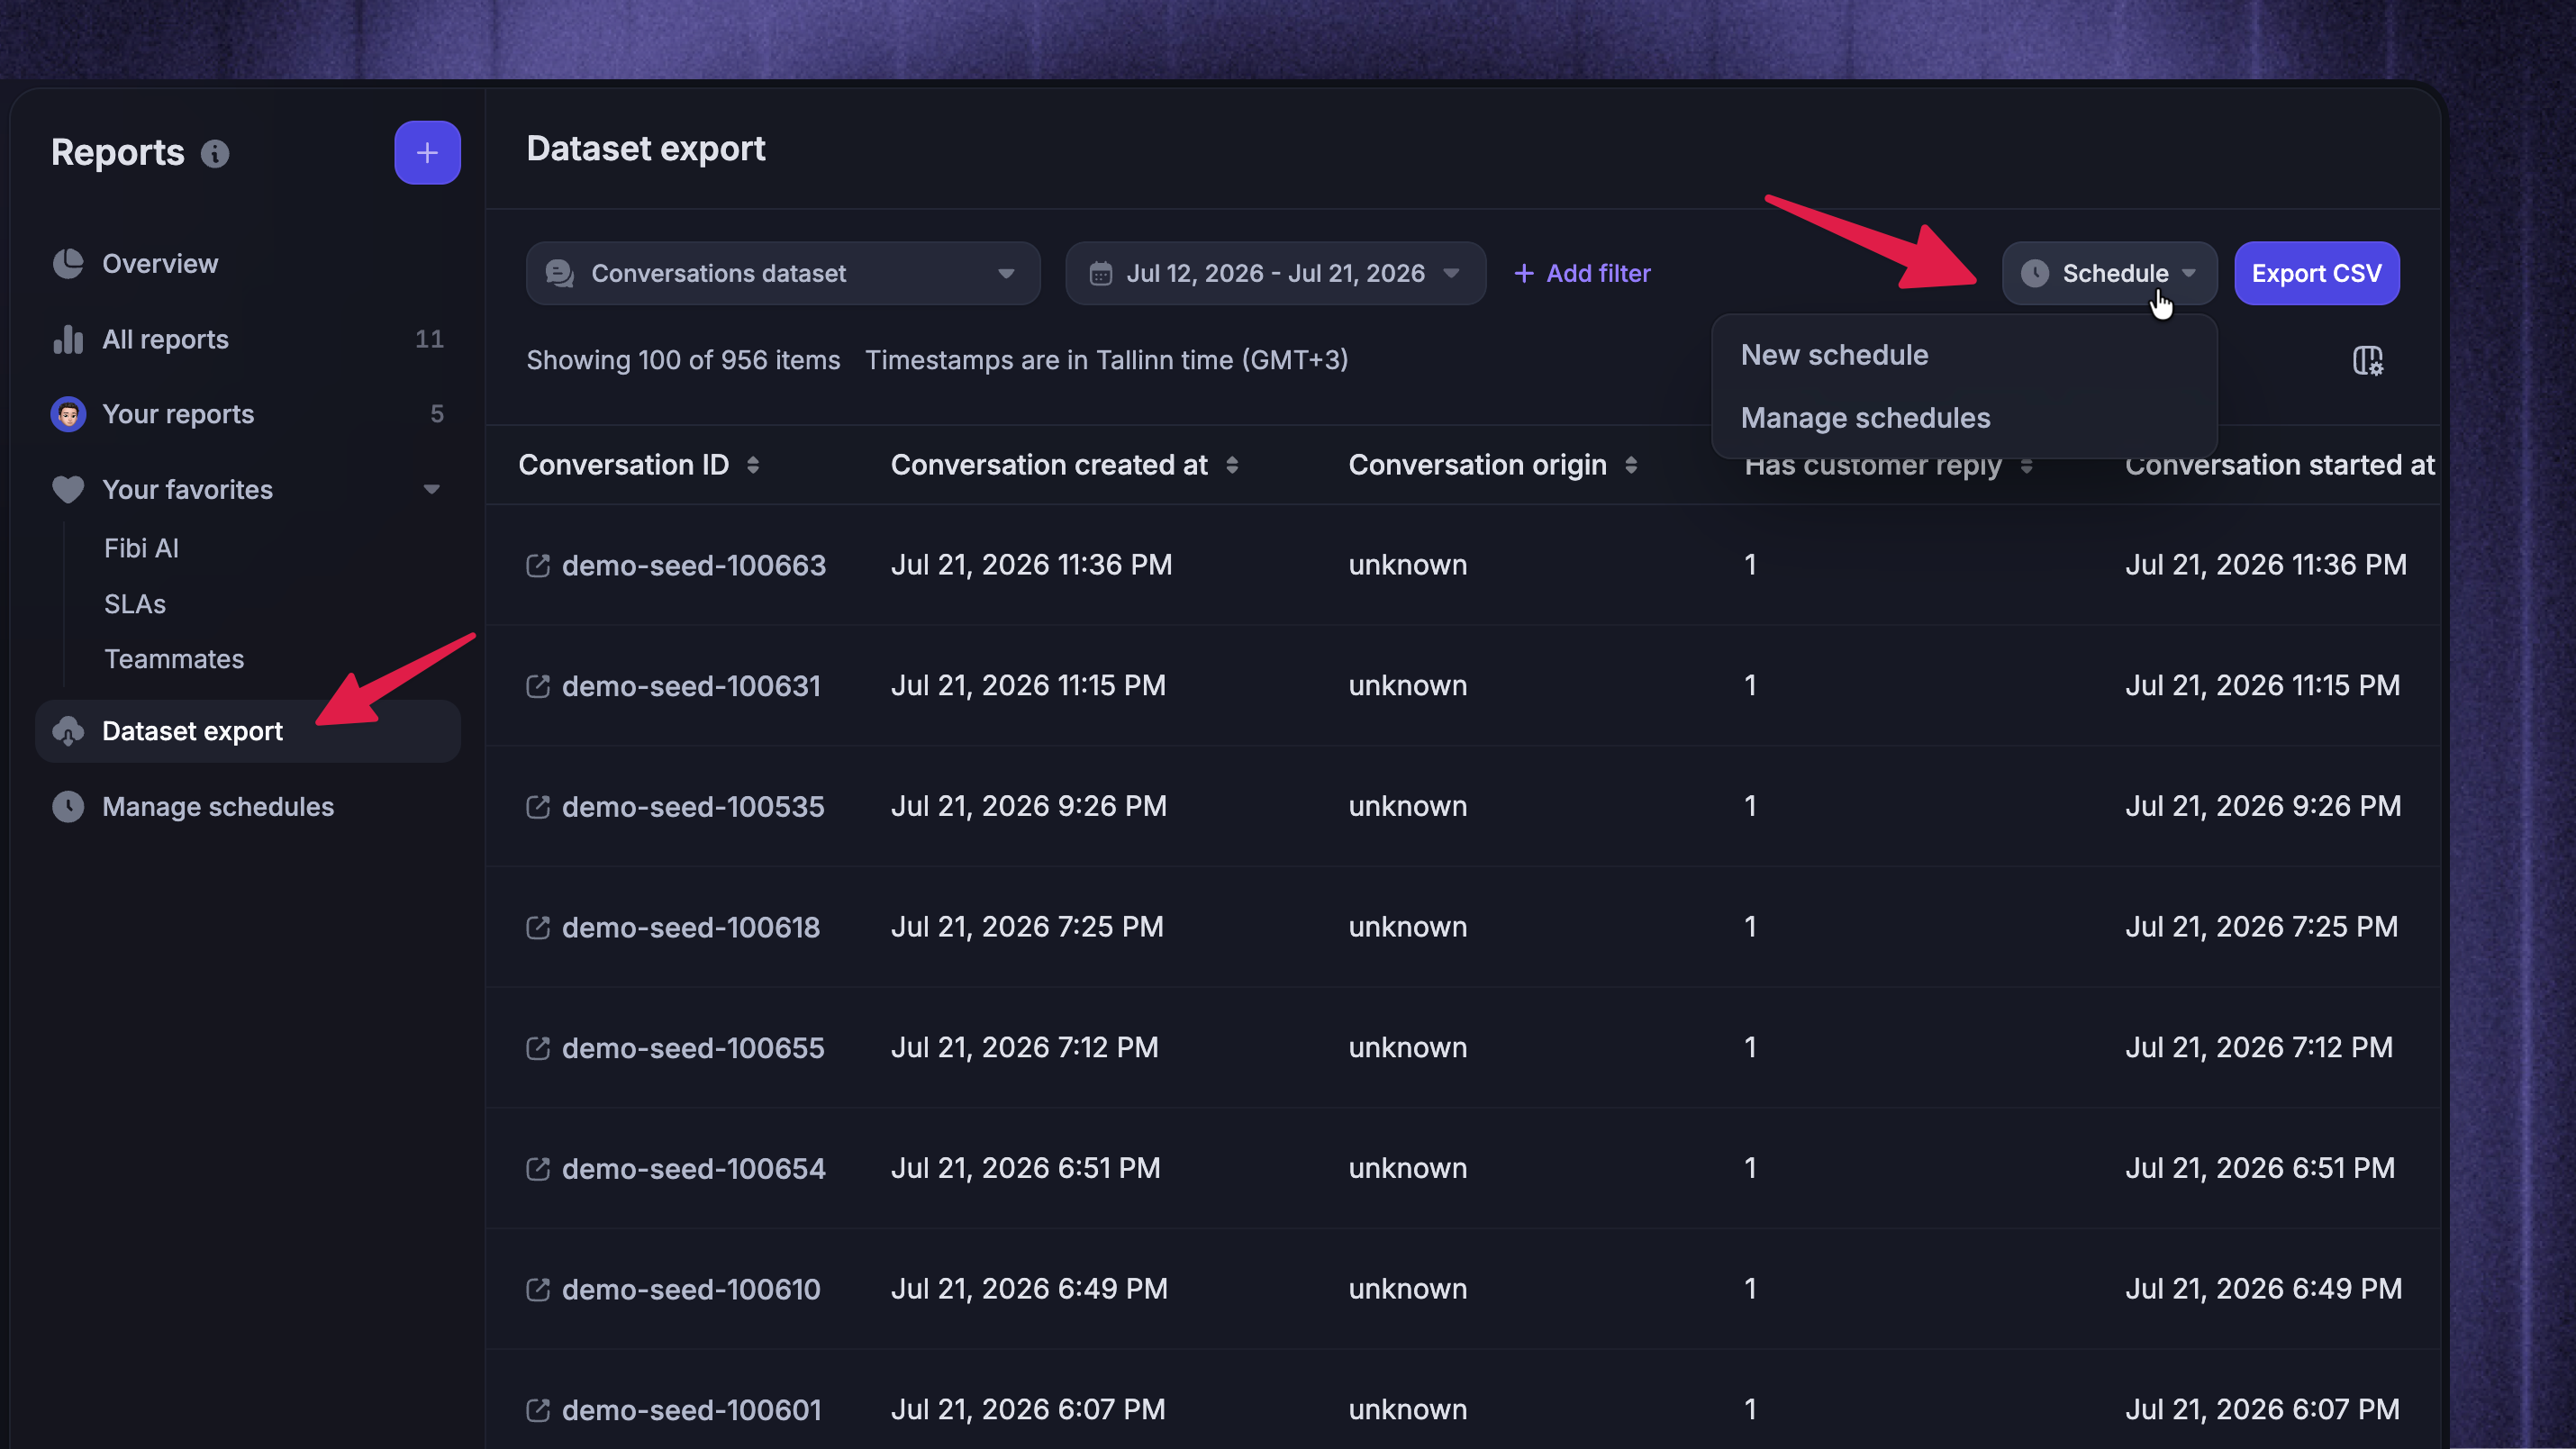Click the 'unknown' origin cell for demo-seed-100631
2576x1449 pixels.
click(x=1407, y=686)
